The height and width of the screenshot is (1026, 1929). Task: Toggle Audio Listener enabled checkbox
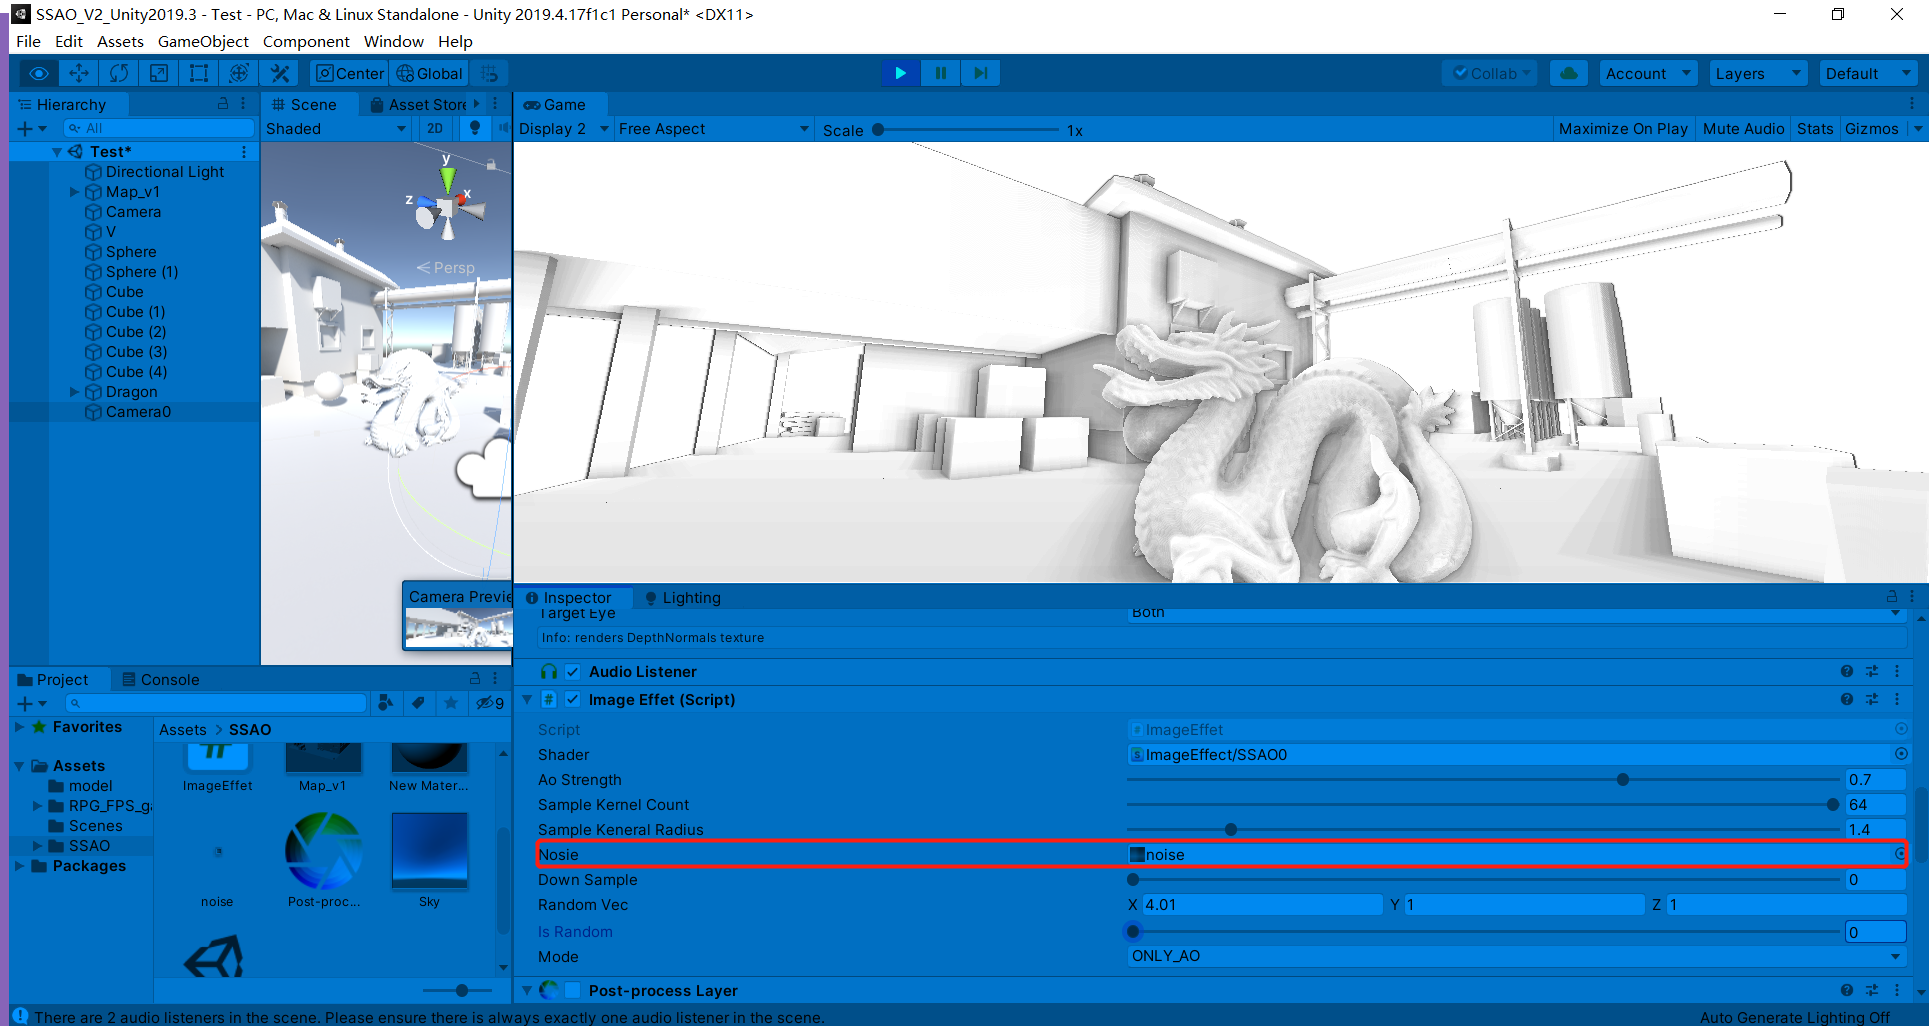pyautogui.click(x=573, y=671)
